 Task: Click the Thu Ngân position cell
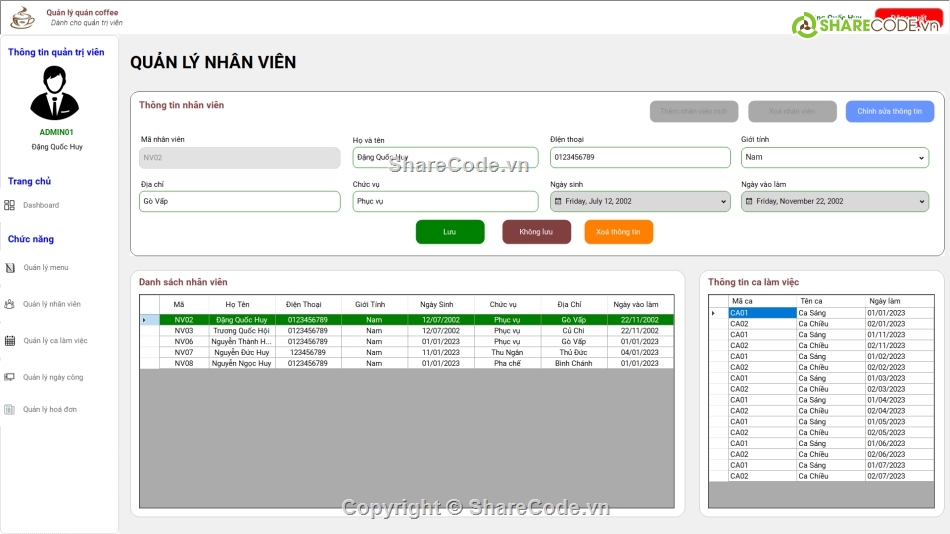point(507,353)
